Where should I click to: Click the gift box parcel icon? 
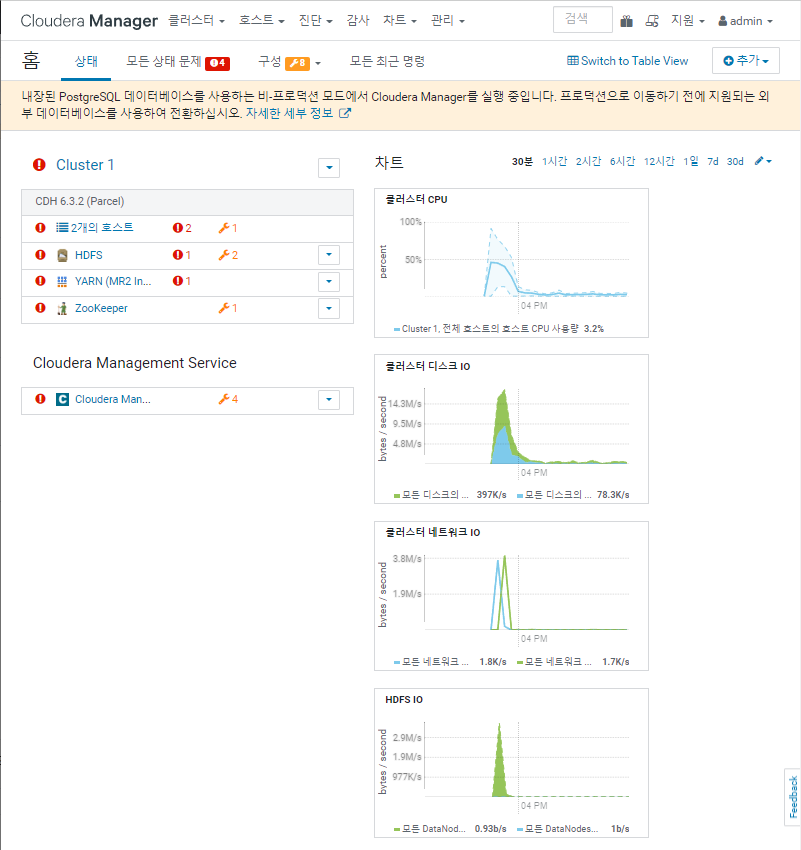point(626,21)
